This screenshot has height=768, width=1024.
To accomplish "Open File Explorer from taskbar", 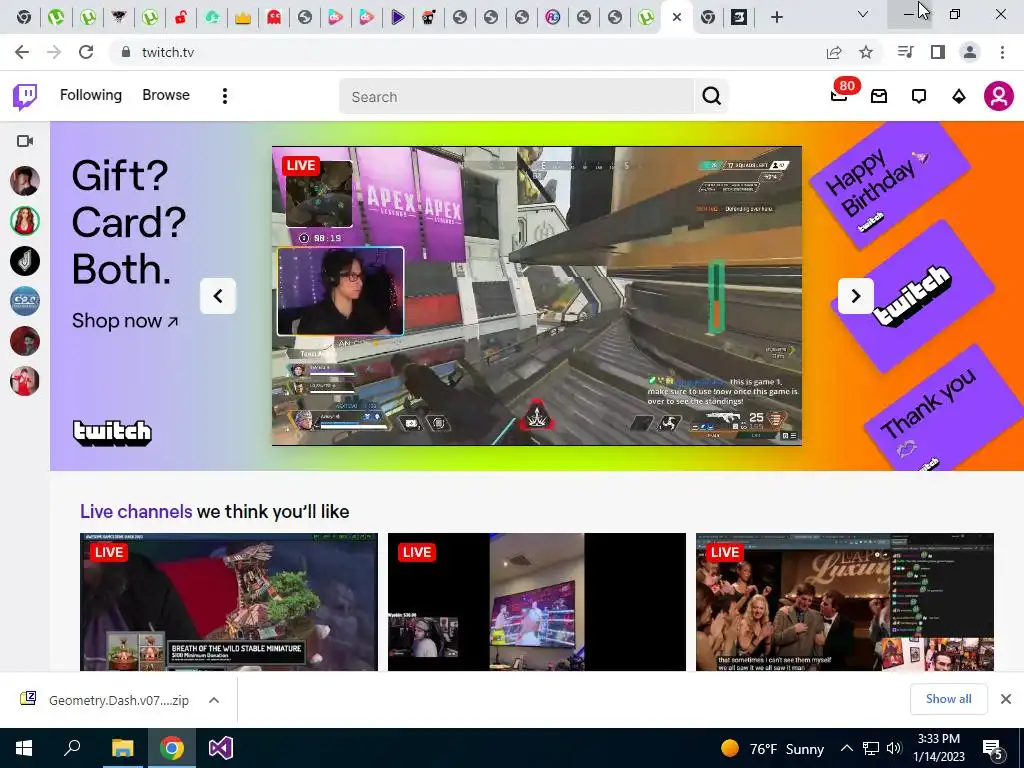I will point(122,748).
